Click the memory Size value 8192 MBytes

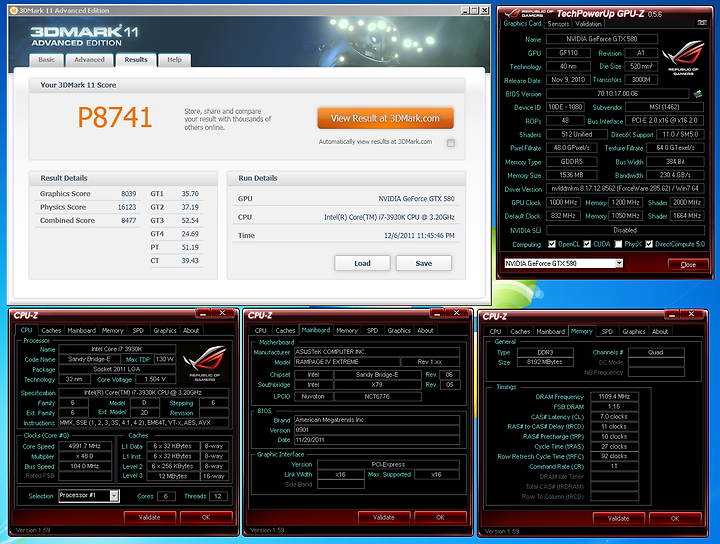click(x=545, y=362)
